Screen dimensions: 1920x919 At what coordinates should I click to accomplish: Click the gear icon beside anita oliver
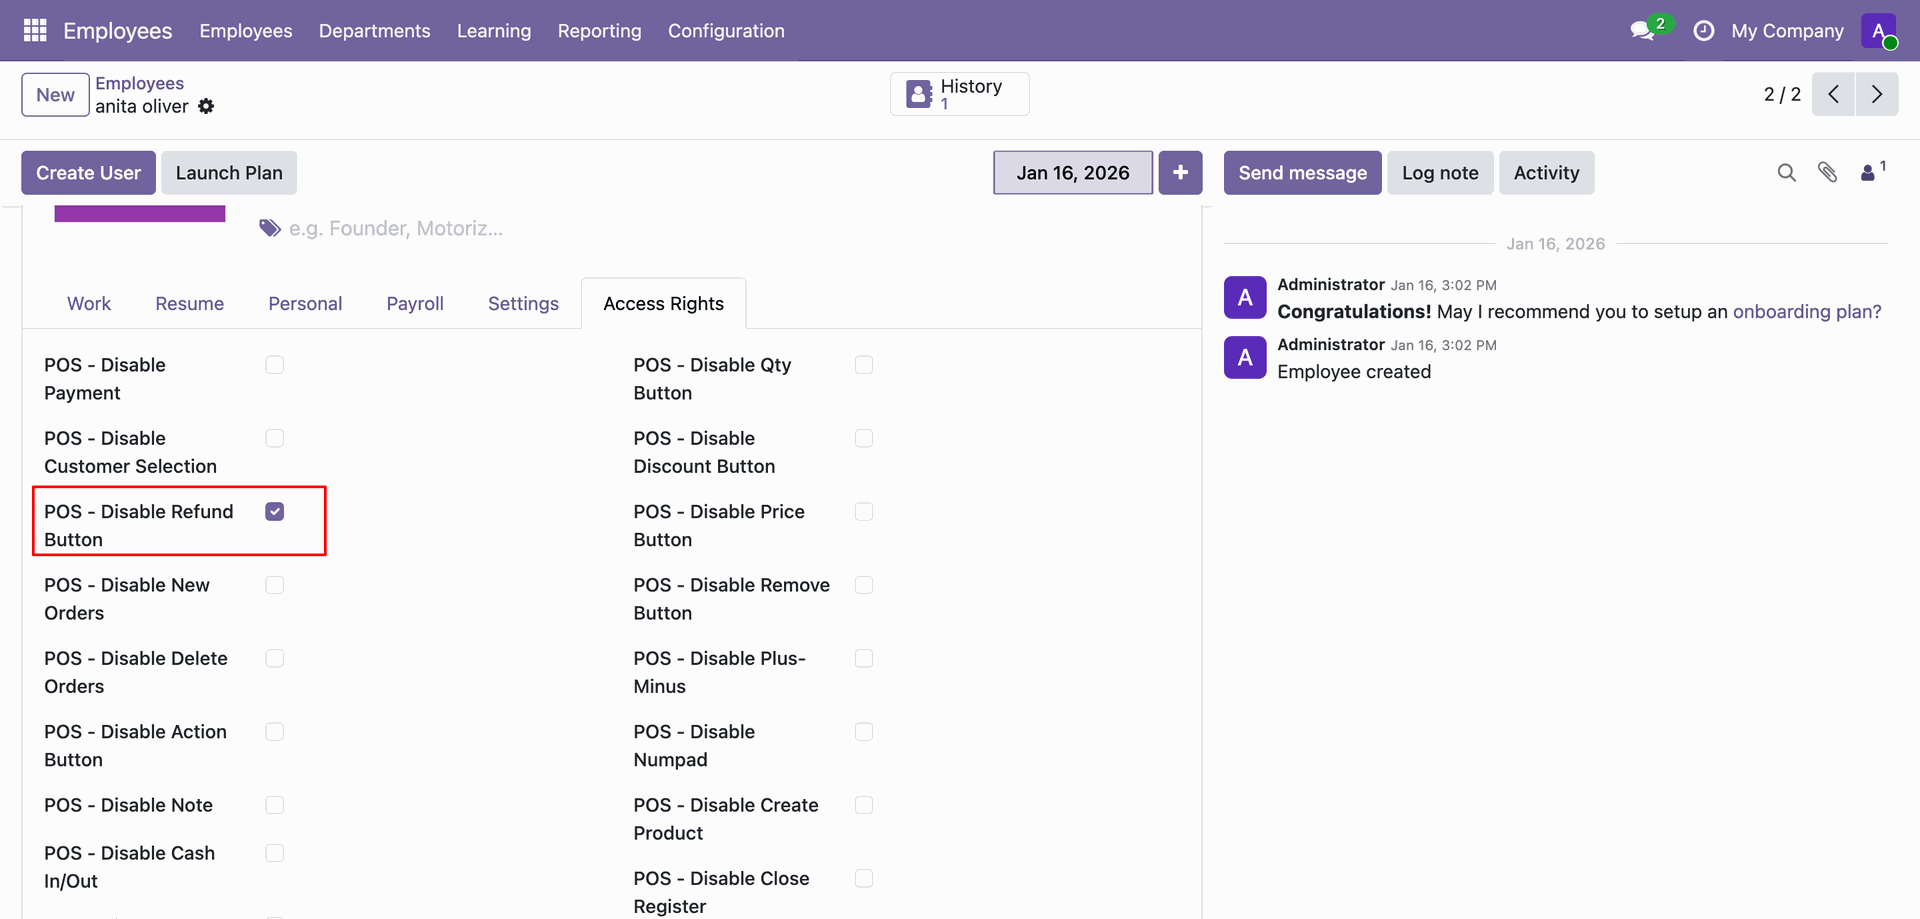tap(206, 107)
